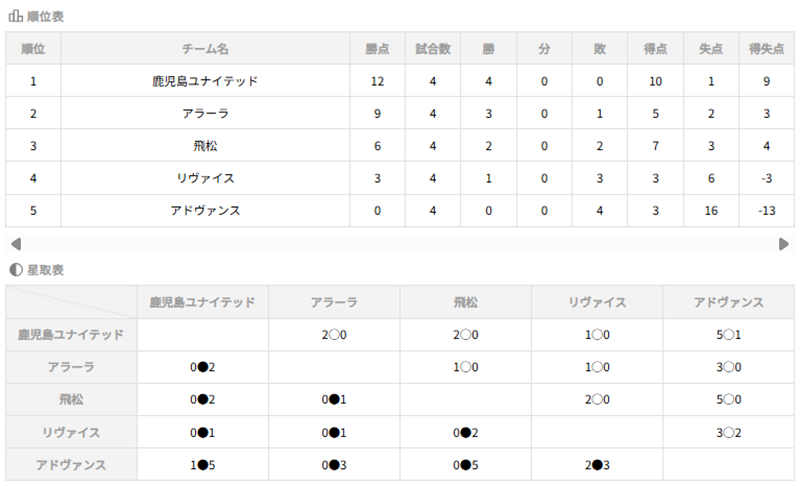Click アドヴァンス in the fifth standings row
This screenshot has width=800, height=486.
[205, 211]
